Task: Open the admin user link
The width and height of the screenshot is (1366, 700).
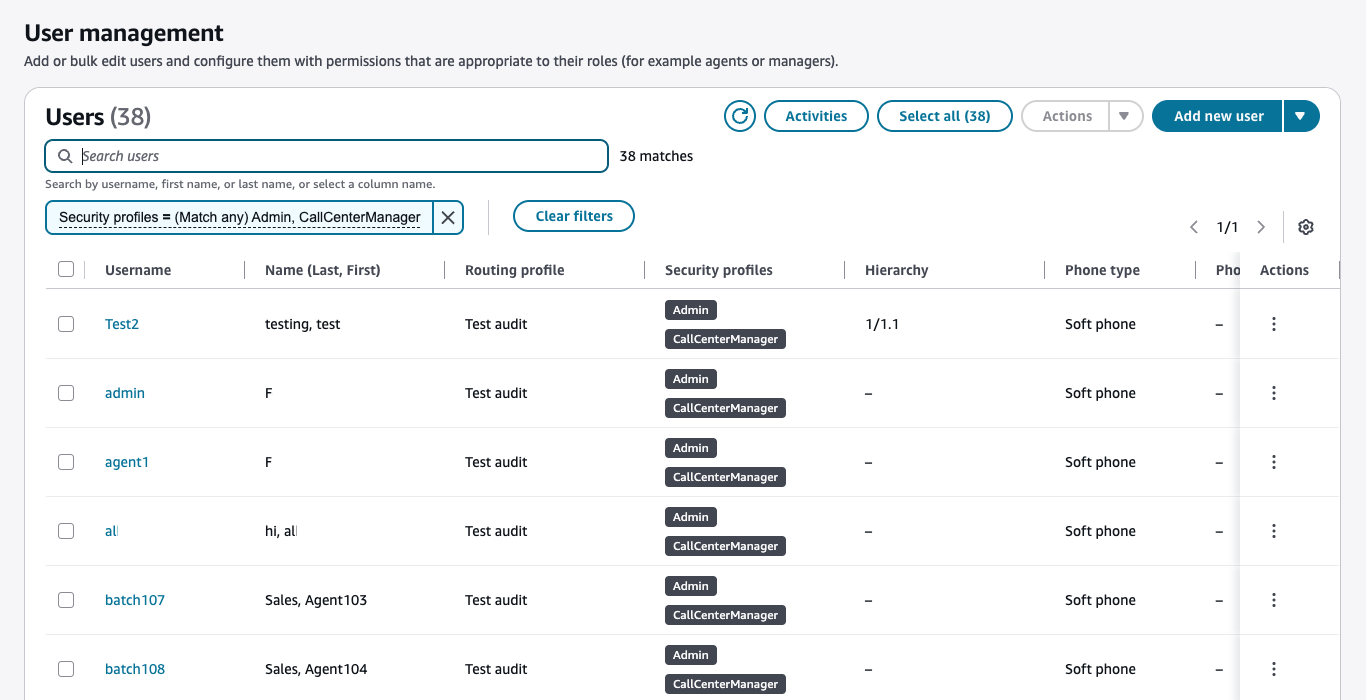Action: (x=125, y=393)
